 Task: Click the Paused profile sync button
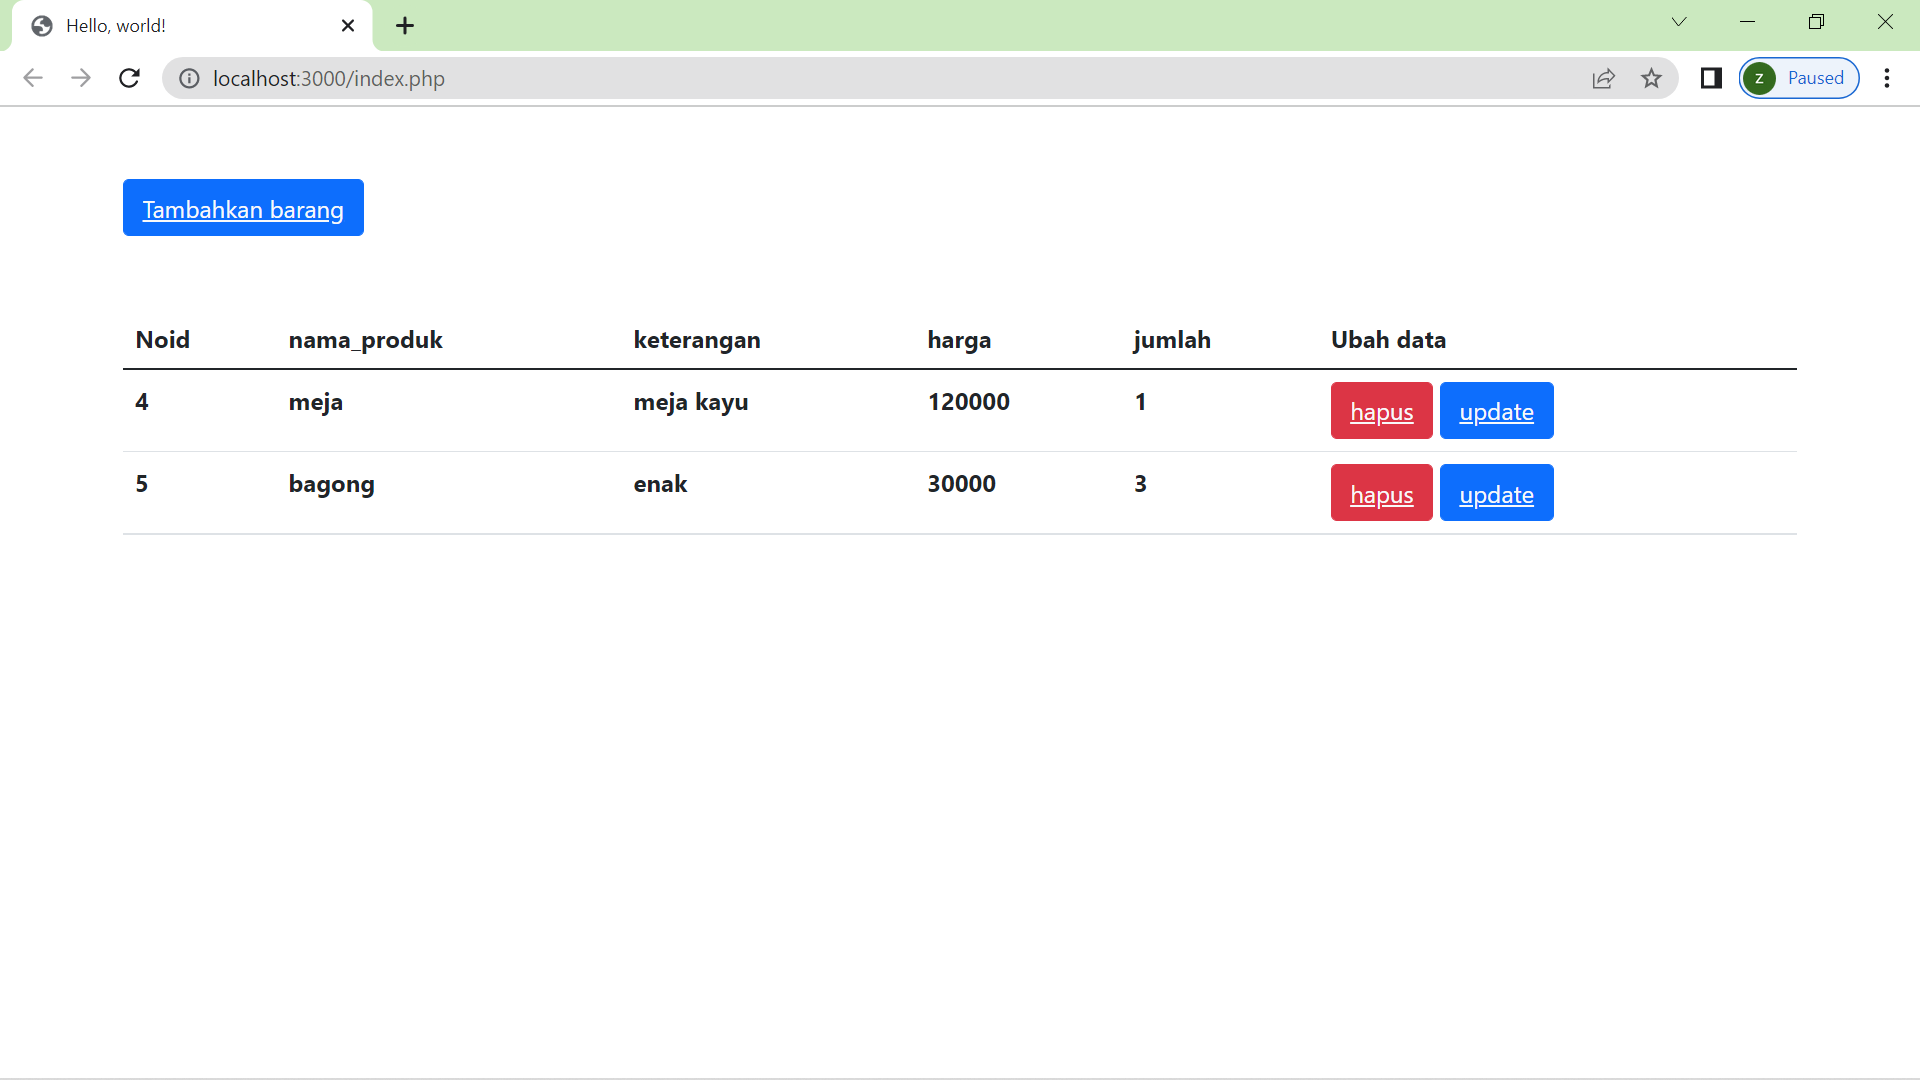click(1798, 77)
